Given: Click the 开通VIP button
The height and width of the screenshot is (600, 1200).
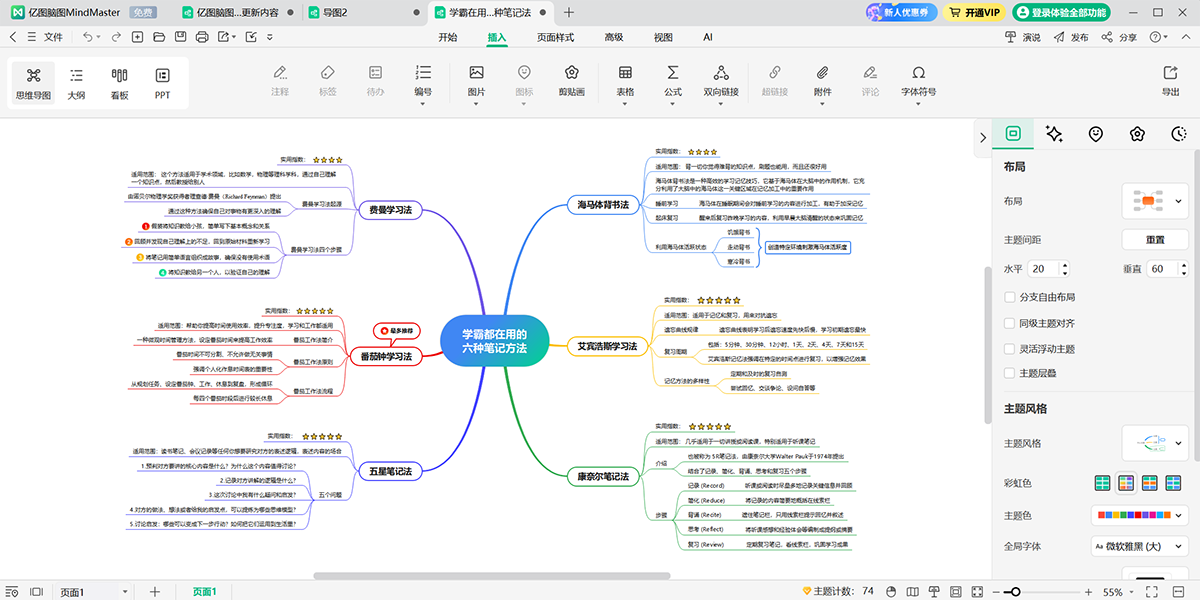Looking at the screenshot, I should click(973, 13).
